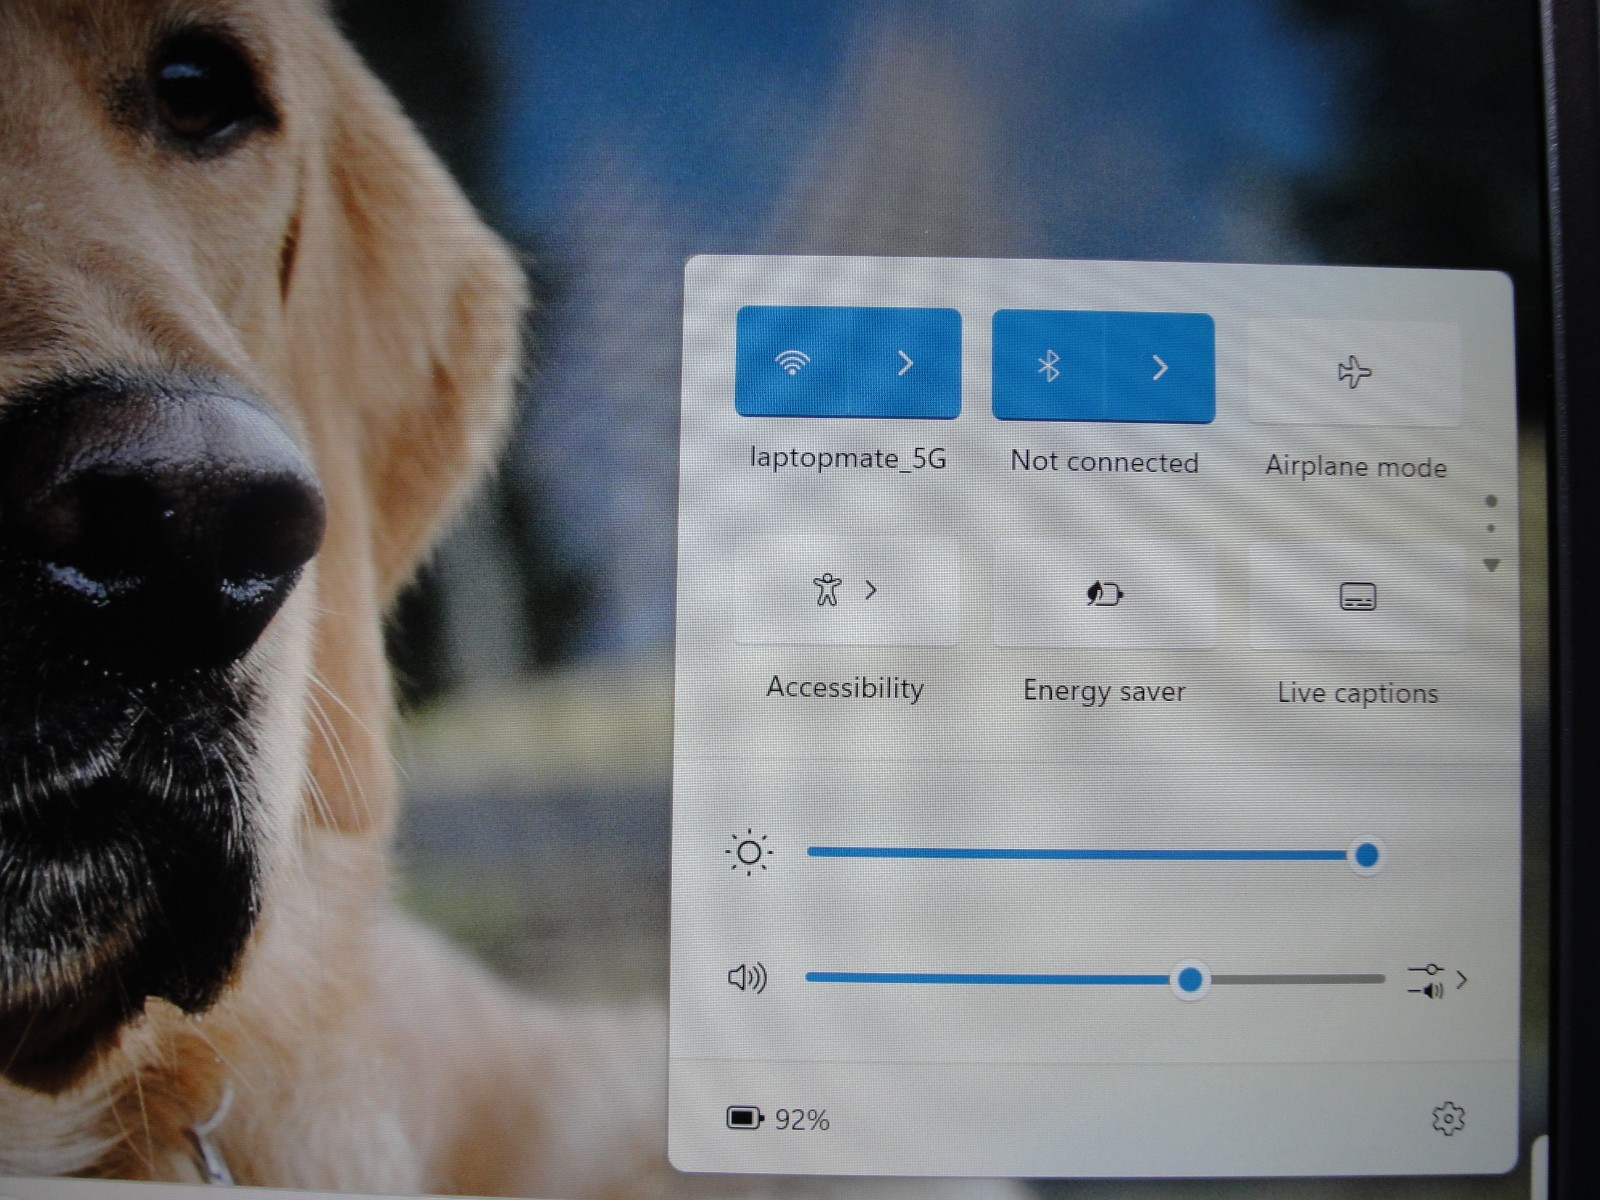The image size is (1600, 1200).
Task: Toggle Wi-Fi off using the Wi-Fi icon
Action: tap(792, 362)
